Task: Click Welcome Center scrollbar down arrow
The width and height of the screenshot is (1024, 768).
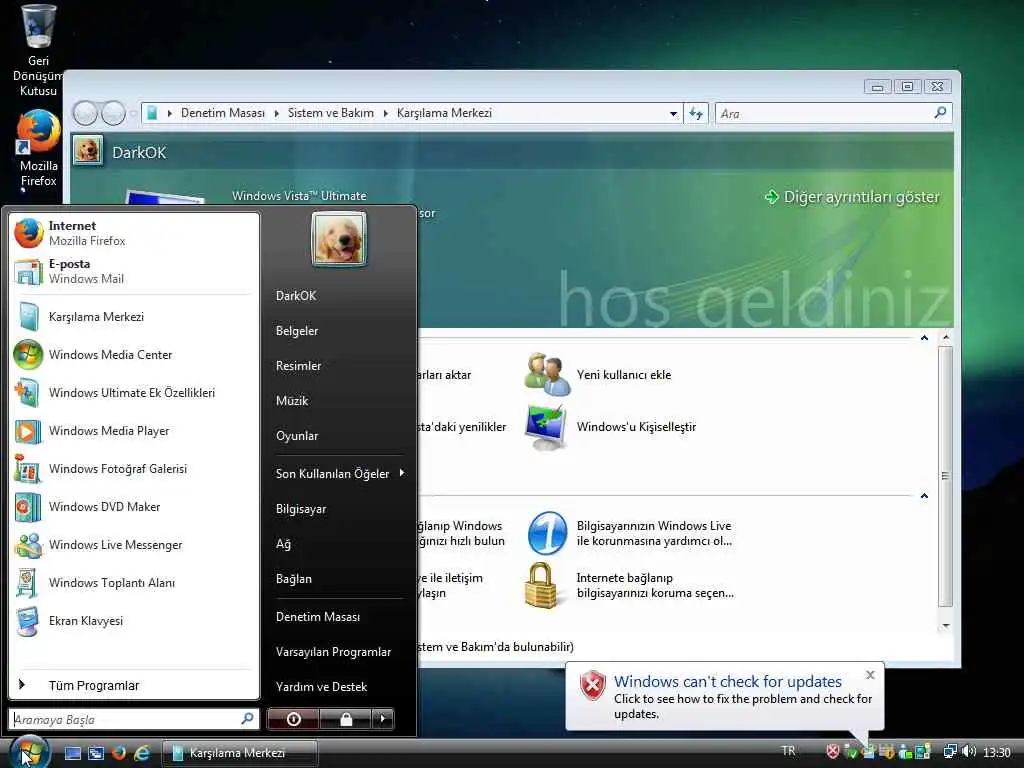Action: [x=946, y=626]
